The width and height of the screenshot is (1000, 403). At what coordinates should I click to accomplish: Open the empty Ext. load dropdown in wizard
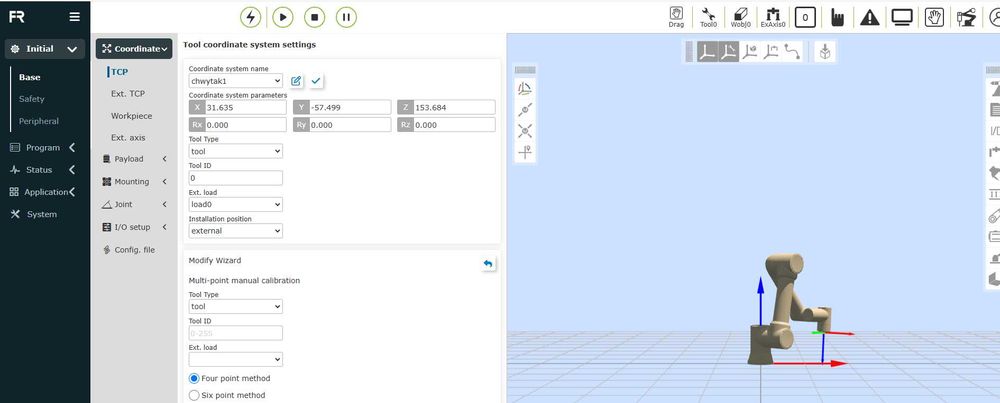point(236,359)
